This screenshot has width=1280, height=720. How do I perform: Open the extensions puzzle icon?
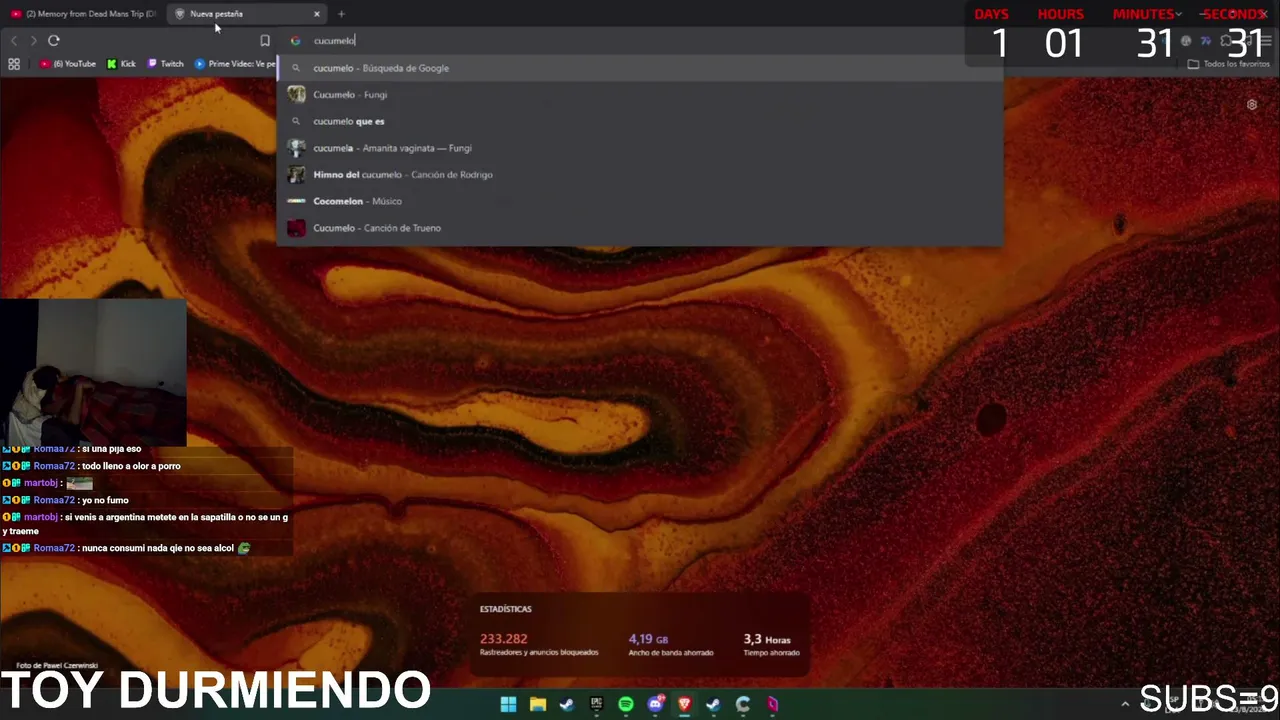1226,41
